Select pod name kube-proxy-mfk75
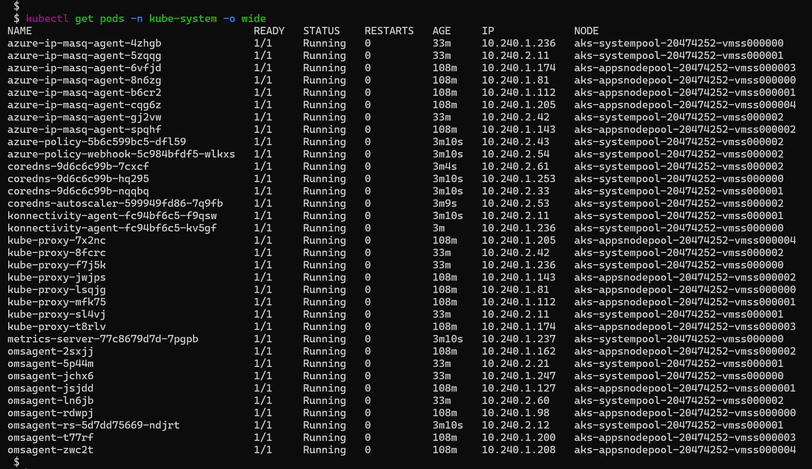 [x=56, y=302]
